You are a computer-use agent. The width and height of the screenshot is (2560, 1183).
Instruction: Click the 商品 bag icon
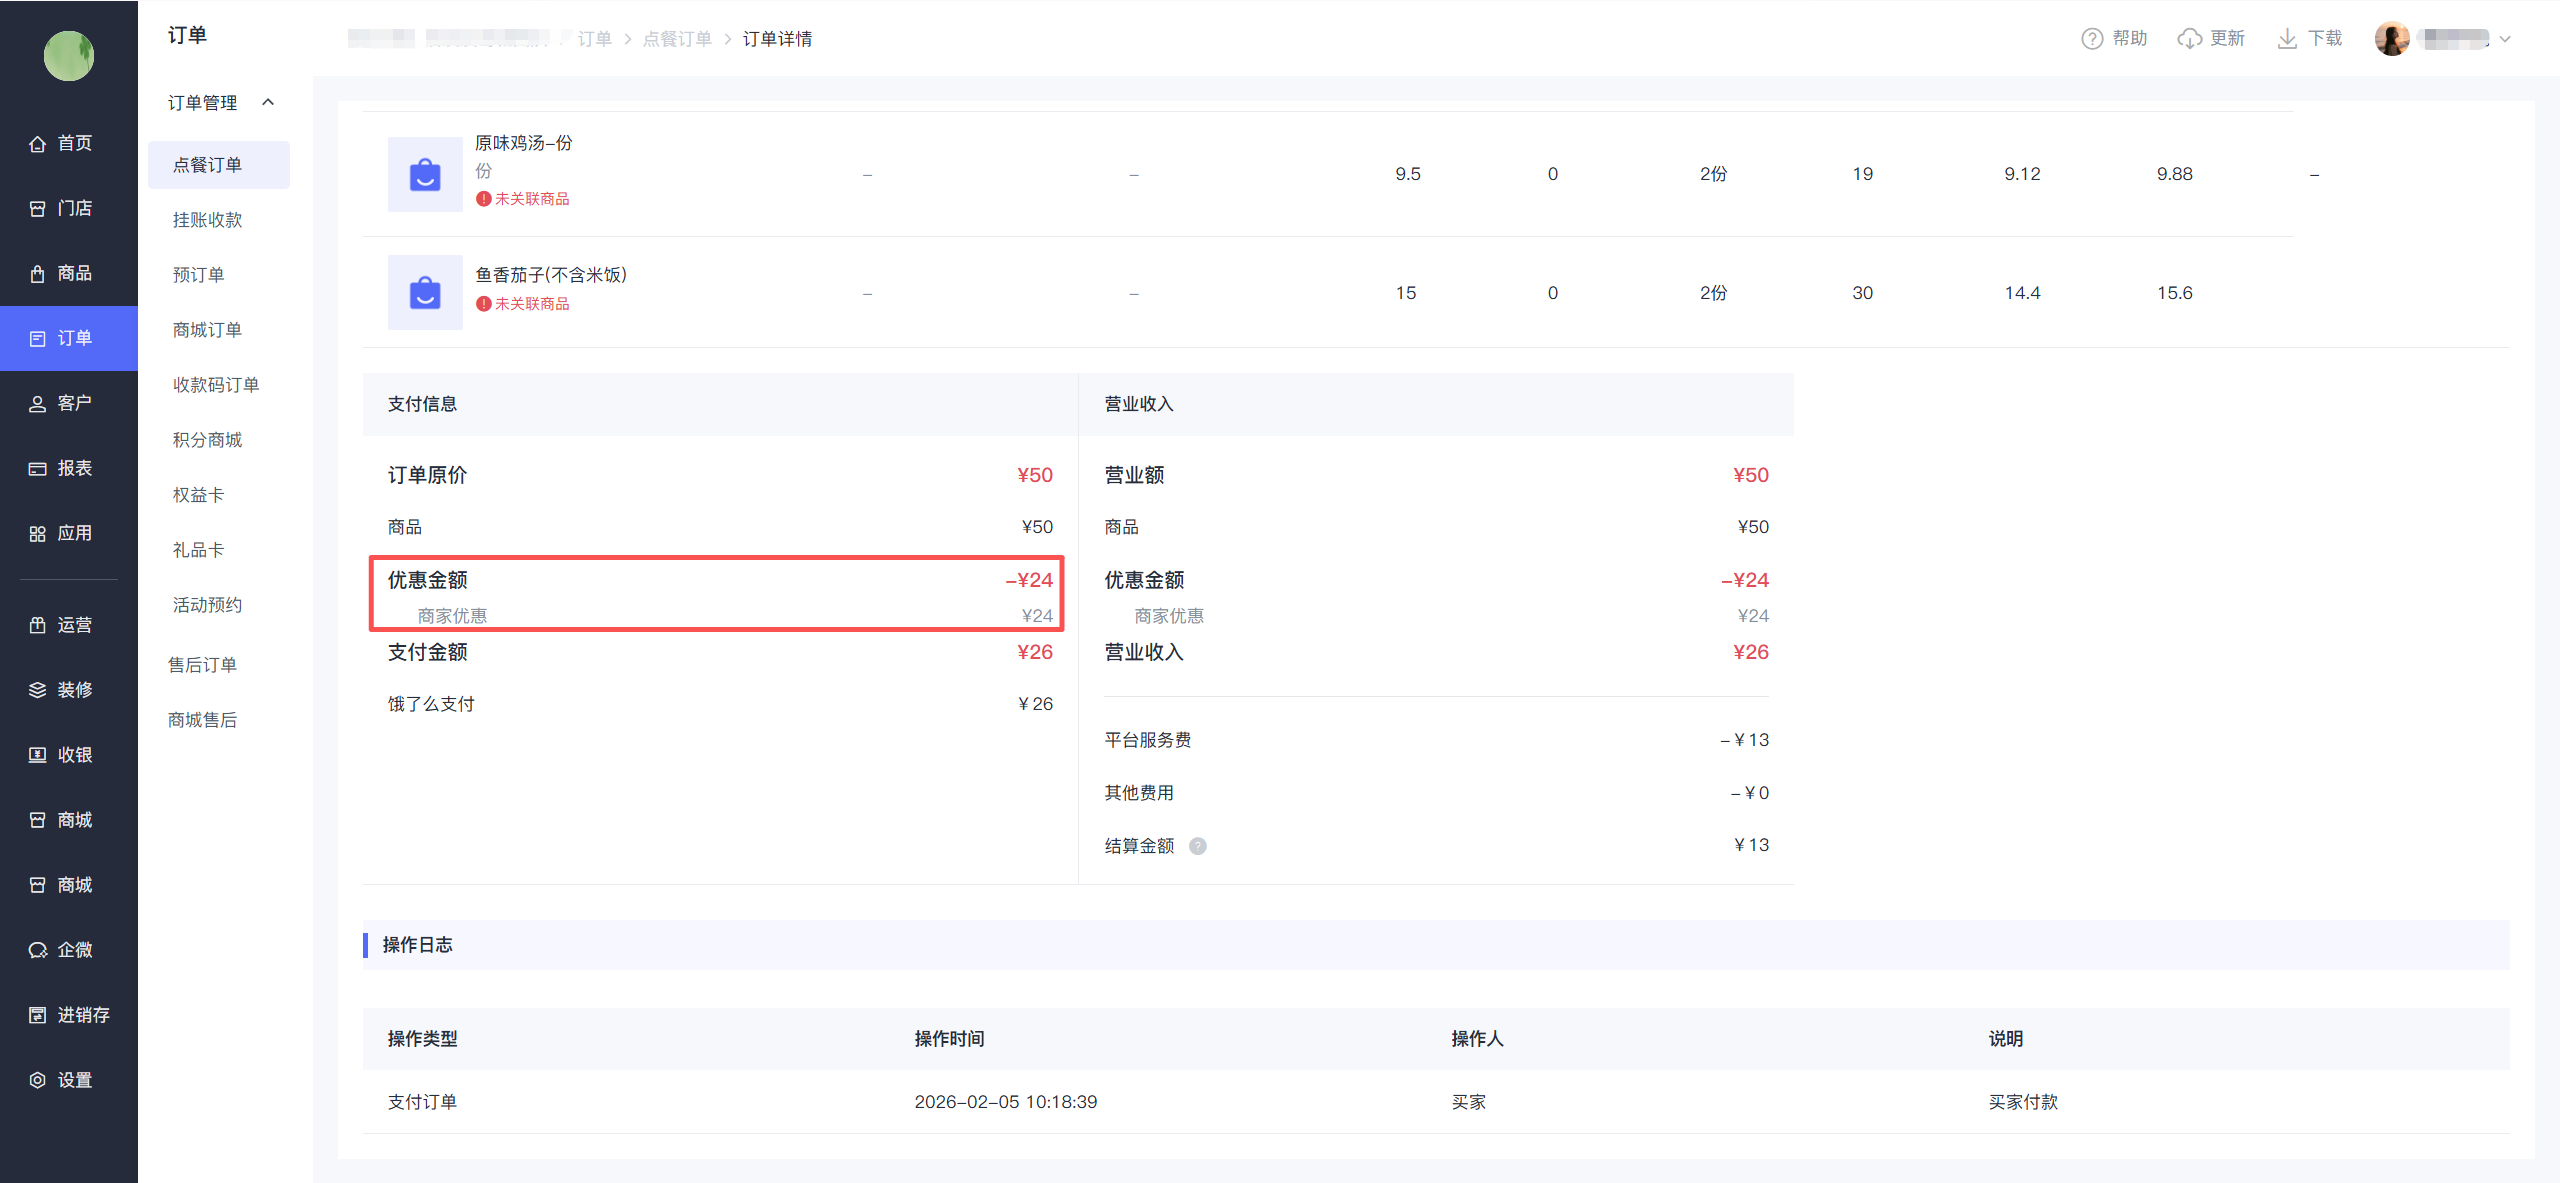click(x=38, y=273)
